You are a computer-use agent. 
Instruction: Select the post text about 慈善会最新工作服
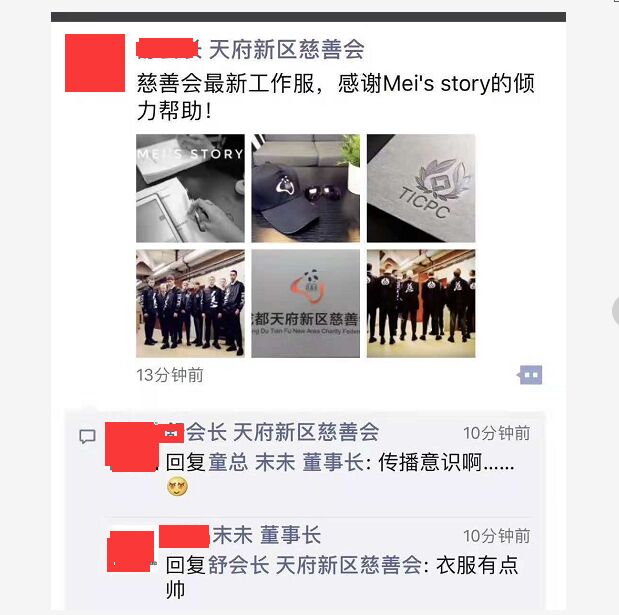(336, 97)
